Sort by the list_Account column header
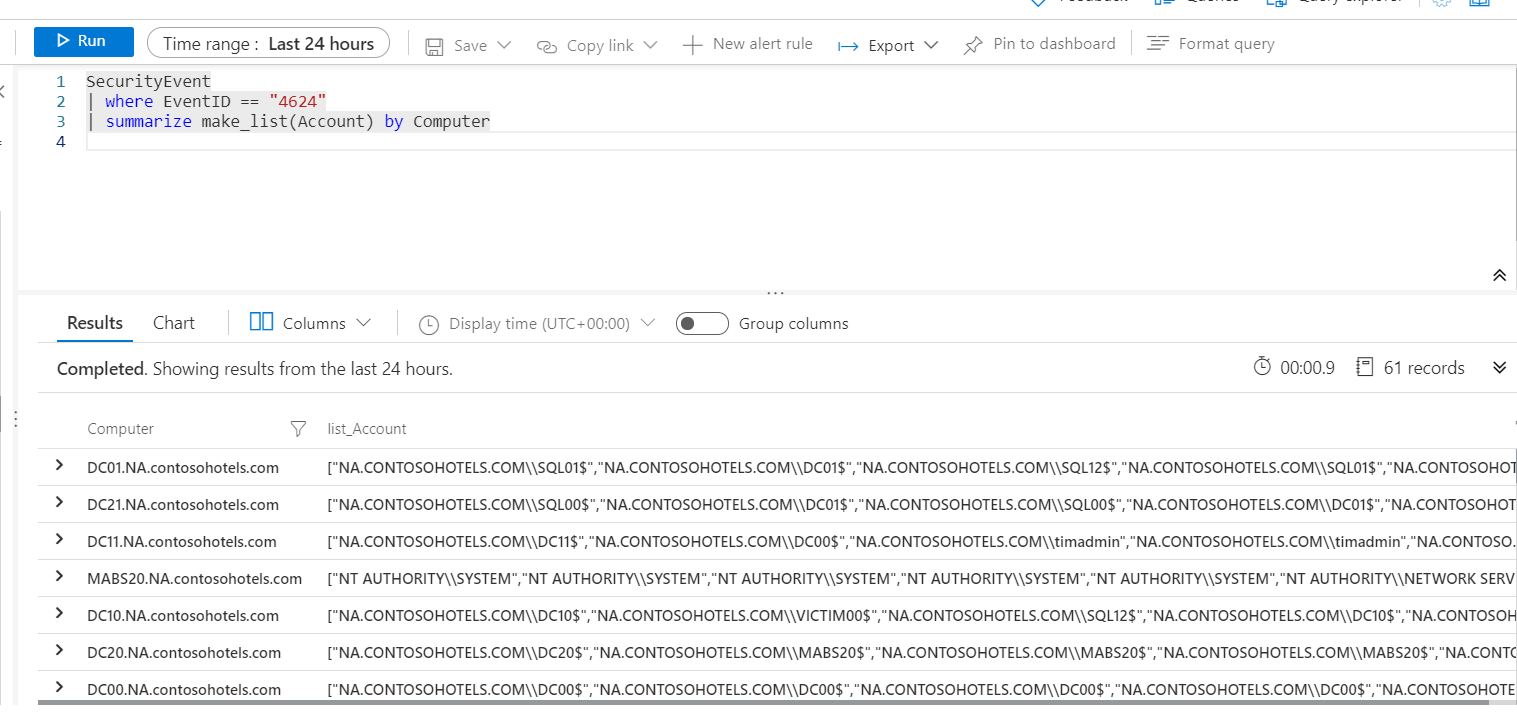The width and height of the screenshot is (1517, 720). click(x=367, y=429)
